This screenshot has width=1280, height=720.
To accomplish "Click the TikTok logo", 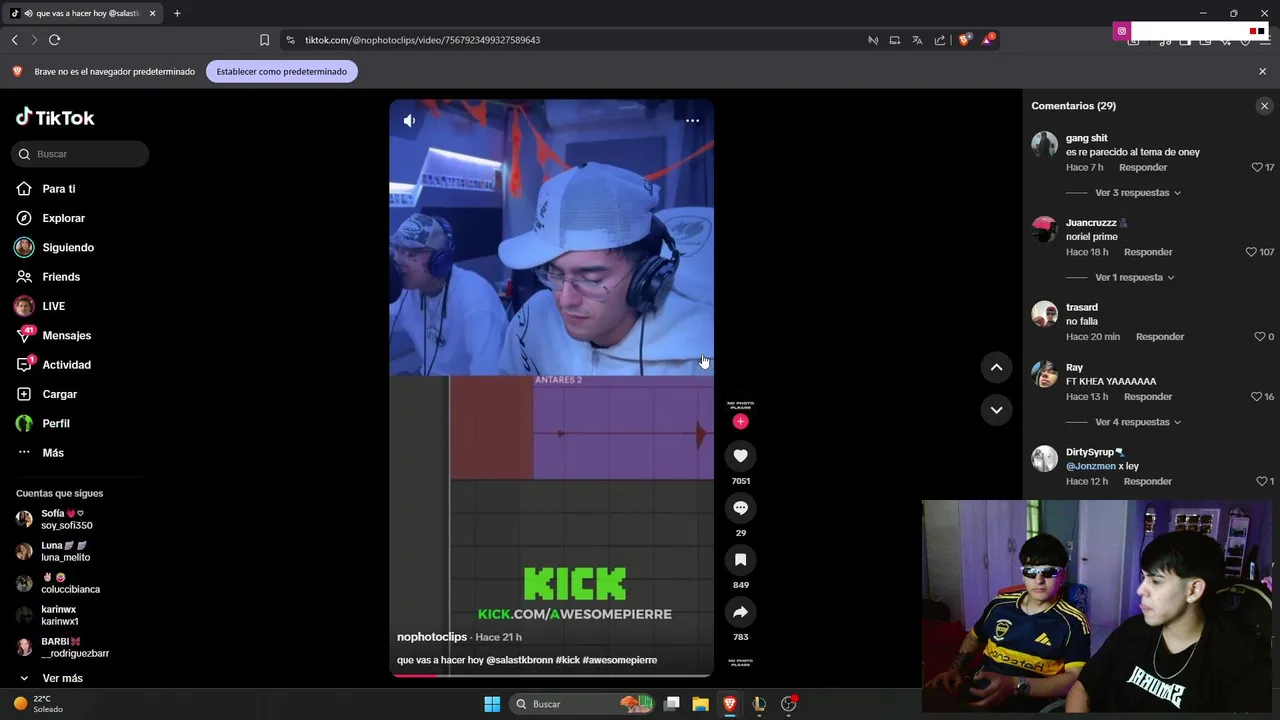I will click(55, 117).
